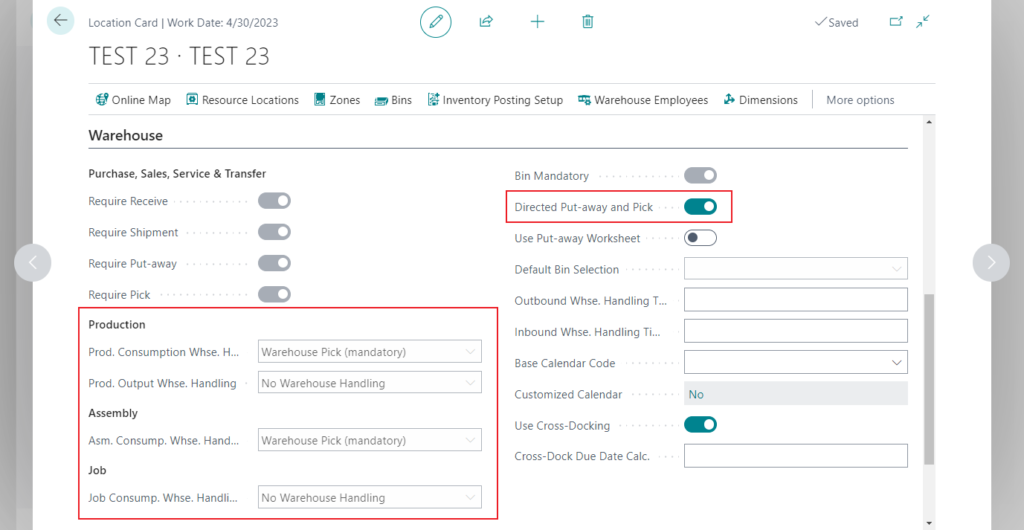Open Zones action
Image resolution: width=1024 pixels, height=530 pixels.
point(337,100)
